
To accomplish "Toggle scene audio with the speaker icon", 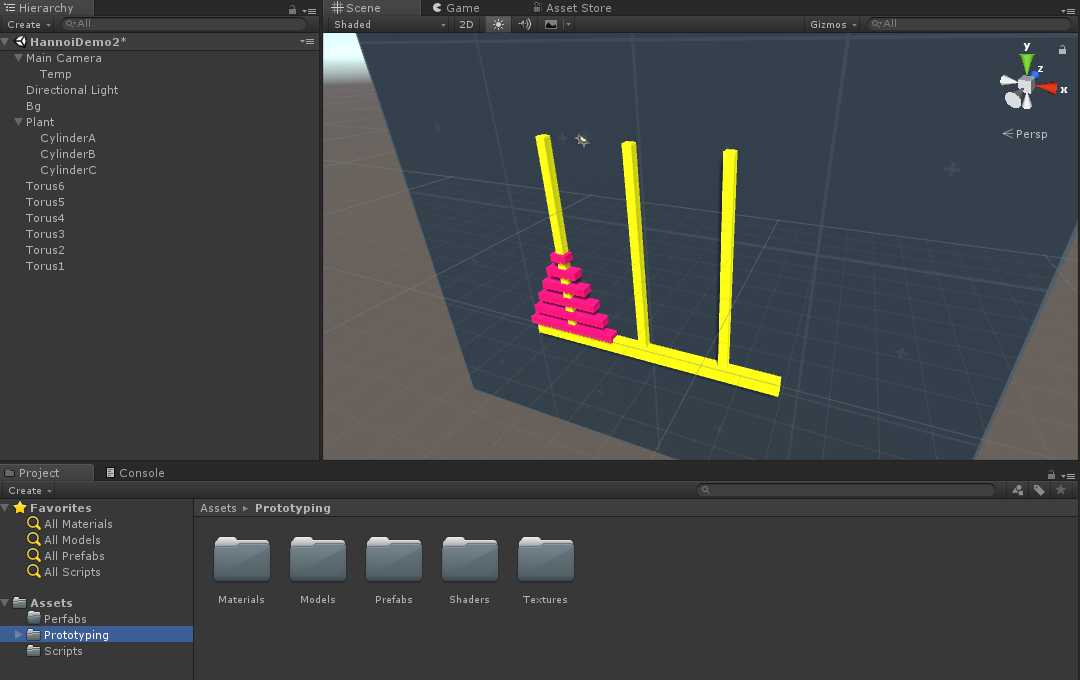I will pos(525,24).
